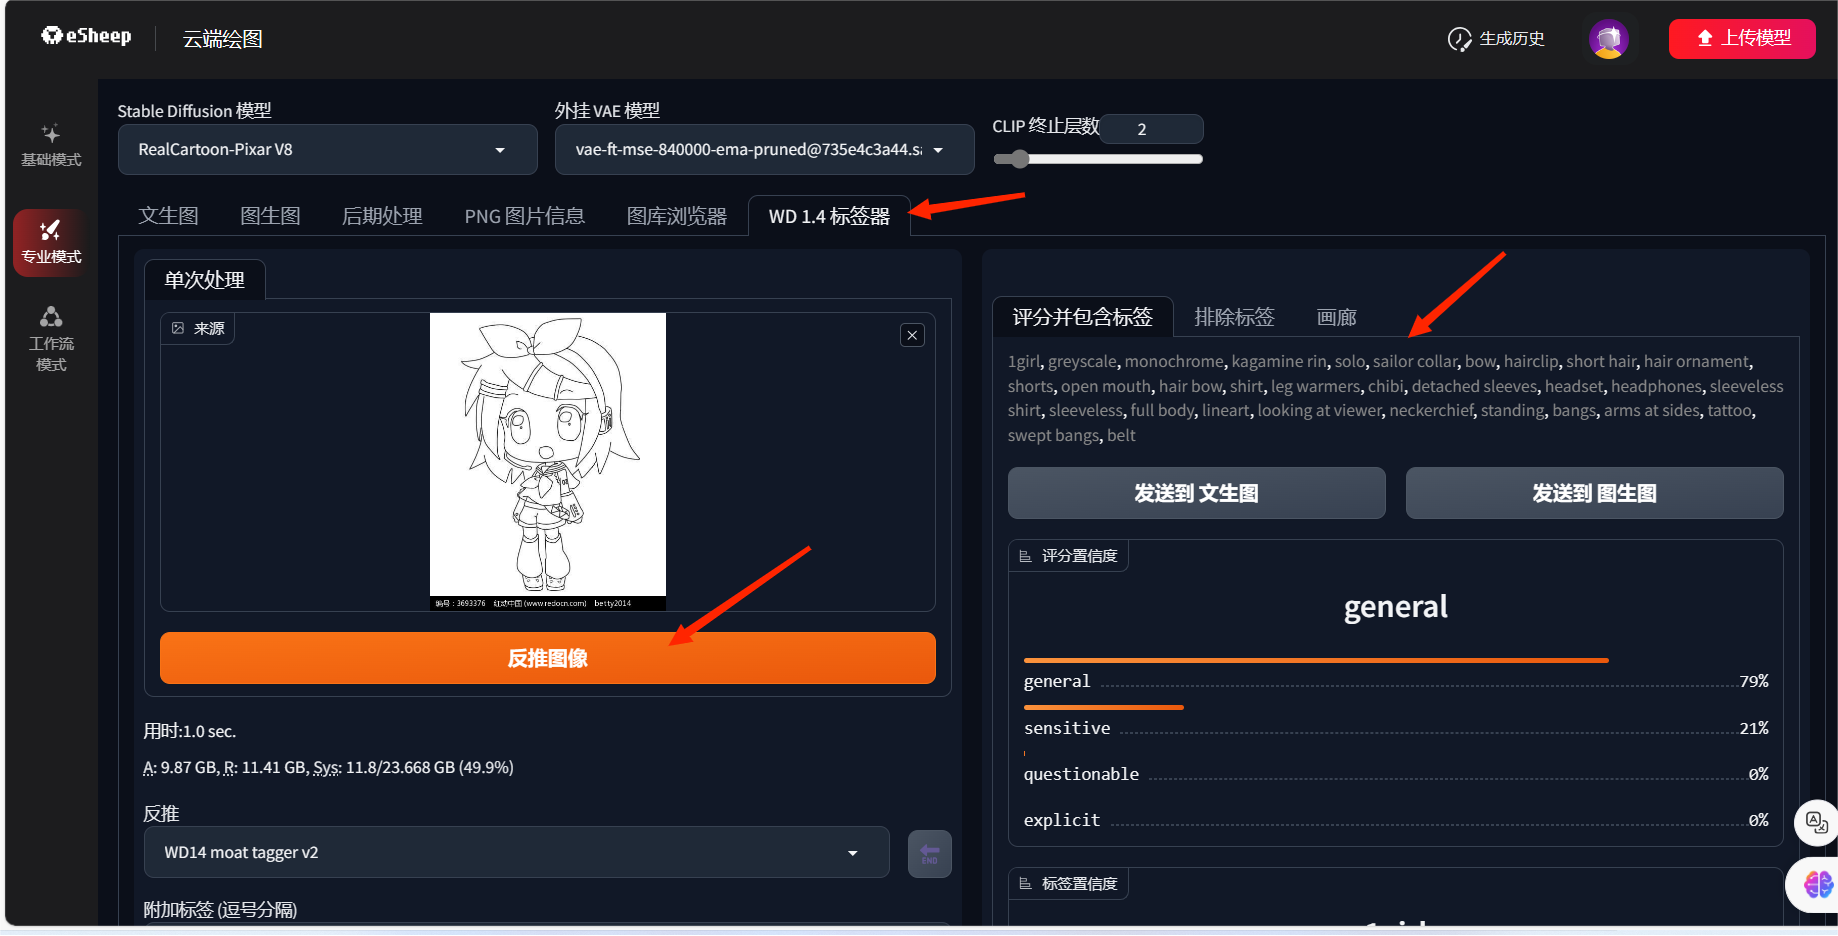The height and width of the screenshot is (936, 1838).
Task: Switch to basic mode in sidebar
Action: click(51, 145)
